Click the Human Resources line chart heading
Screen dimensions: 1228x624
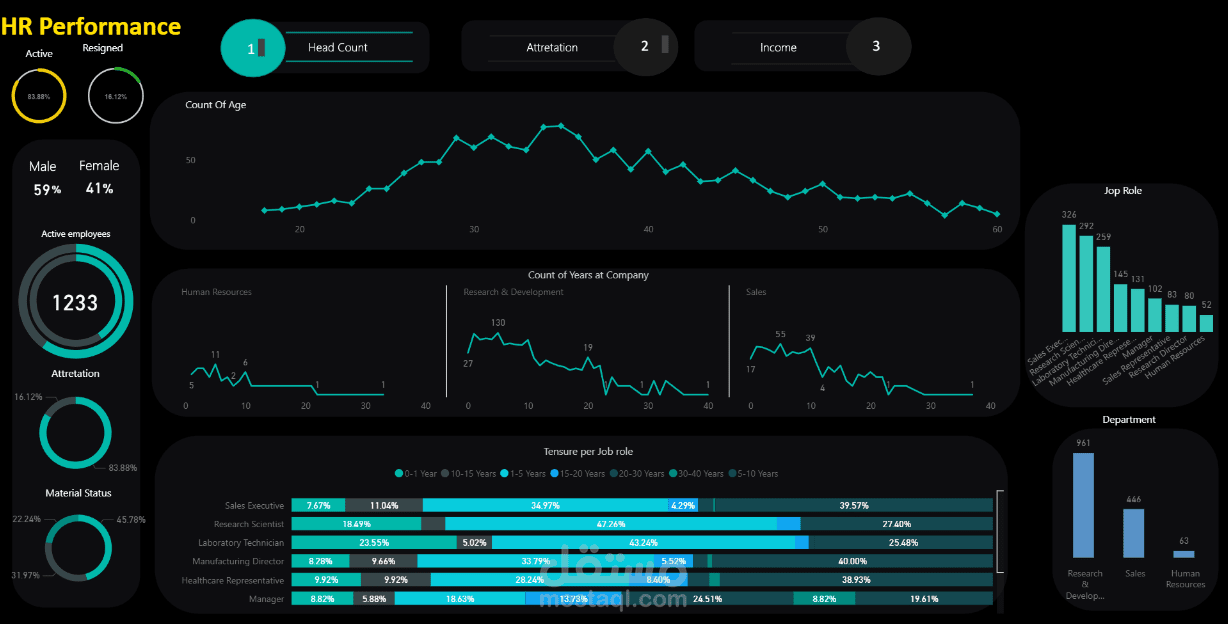216,292
